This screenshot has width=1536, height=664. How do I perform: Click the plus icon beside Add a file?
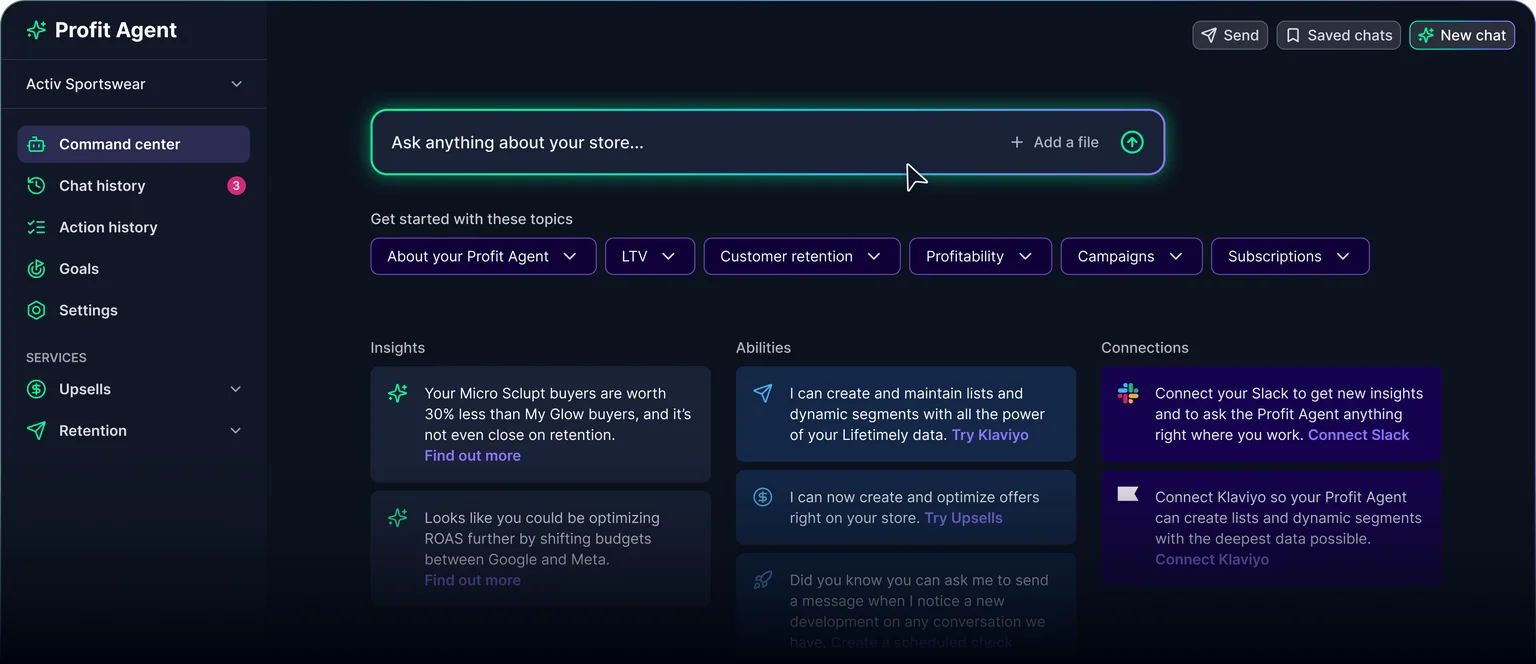point(1017,142)
